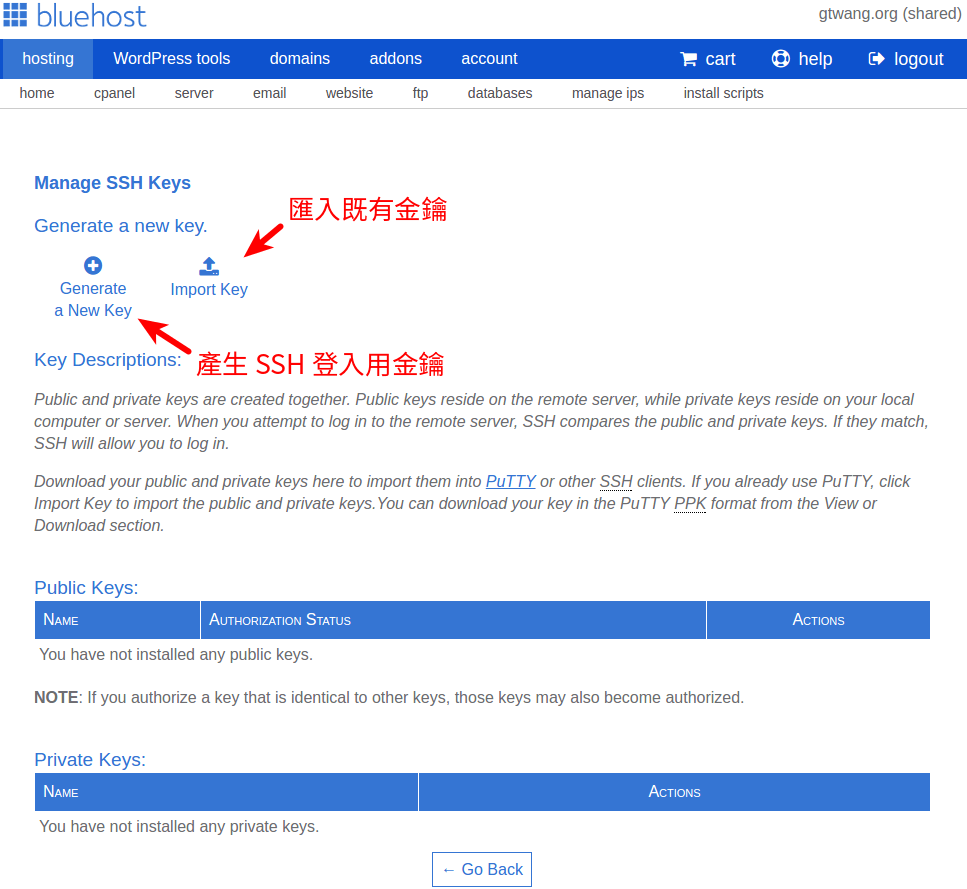Open the shopping cart
Screen dimensions: 967x889
(707, 59)
